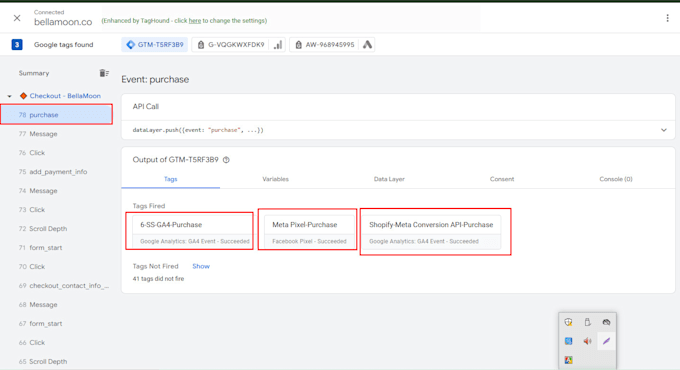Select event 72 Scroll Depth

(x=57, y=229)
